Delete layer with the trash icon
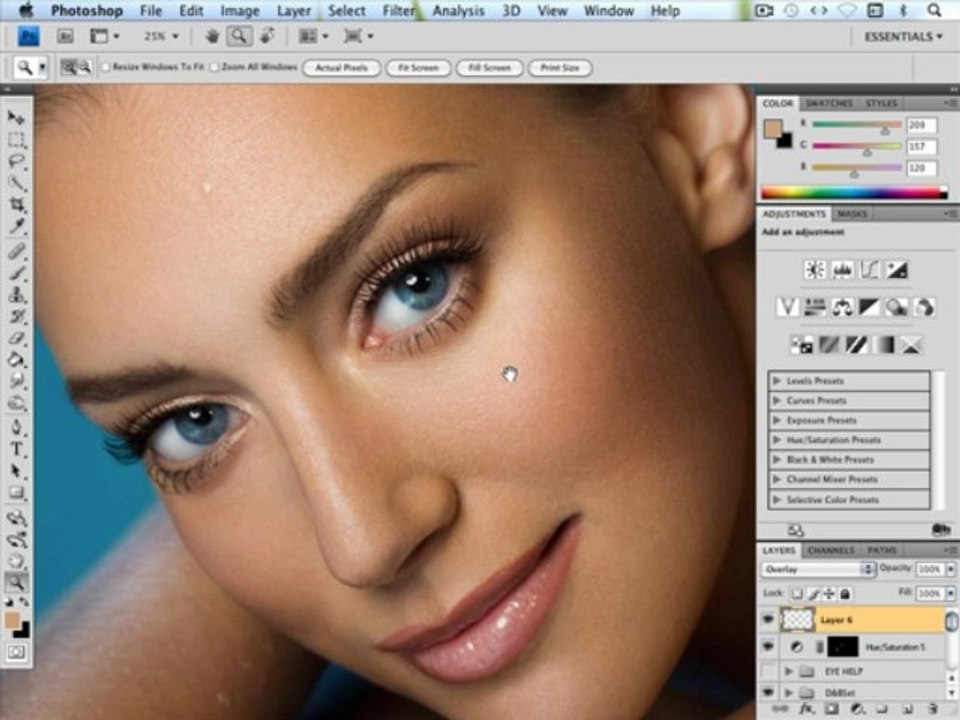The width and height of the screenshot is (960, 720). click(932, 708)
